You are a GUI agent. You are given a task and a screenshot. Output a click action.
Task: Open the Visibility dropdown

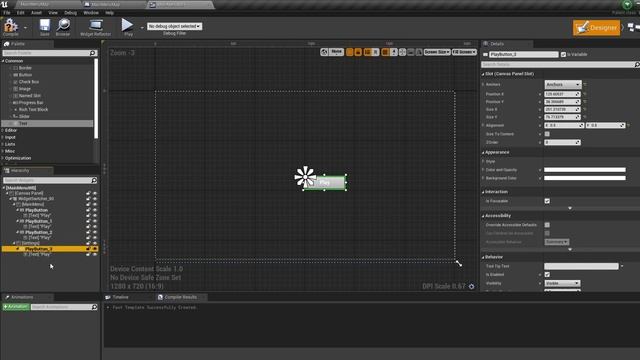[562, 283]
